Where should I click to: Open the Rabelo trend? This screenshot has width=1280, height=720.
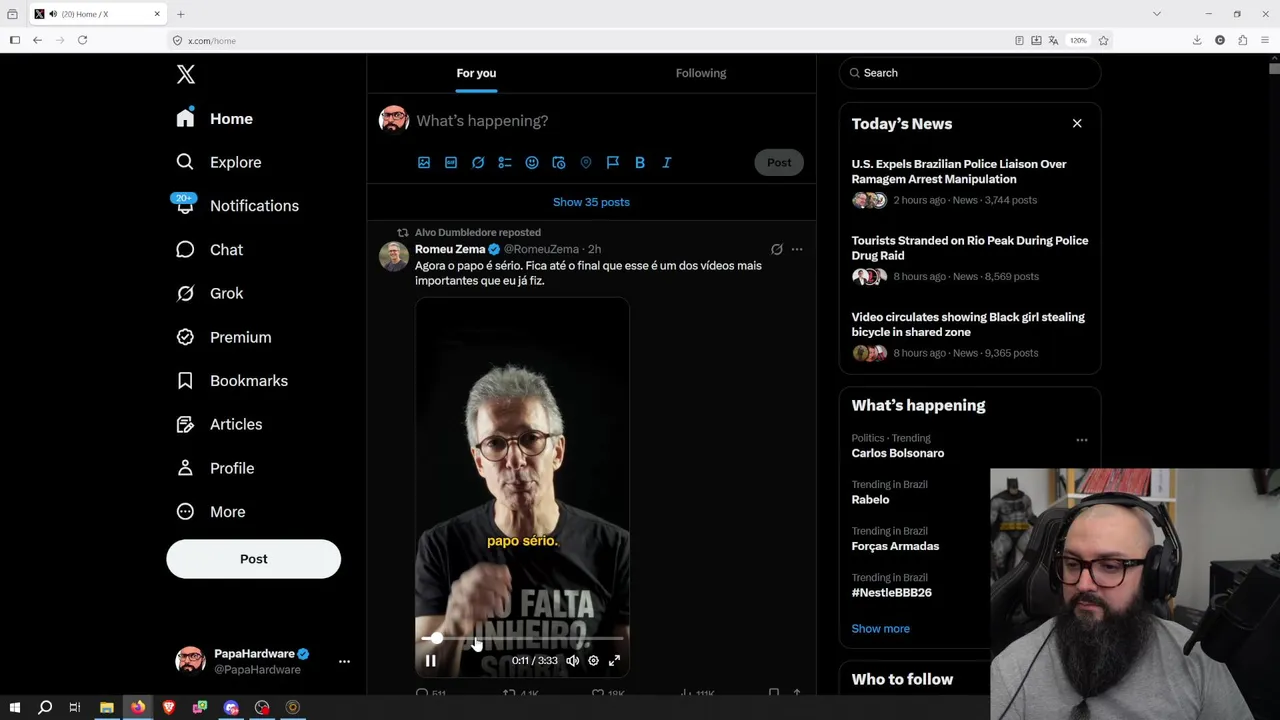(x=870, y=500)
